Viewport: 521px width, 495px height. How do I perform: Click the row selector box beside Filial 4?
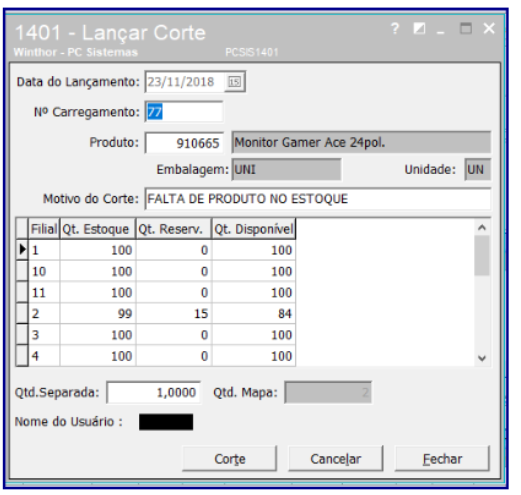tap(22, 356)
